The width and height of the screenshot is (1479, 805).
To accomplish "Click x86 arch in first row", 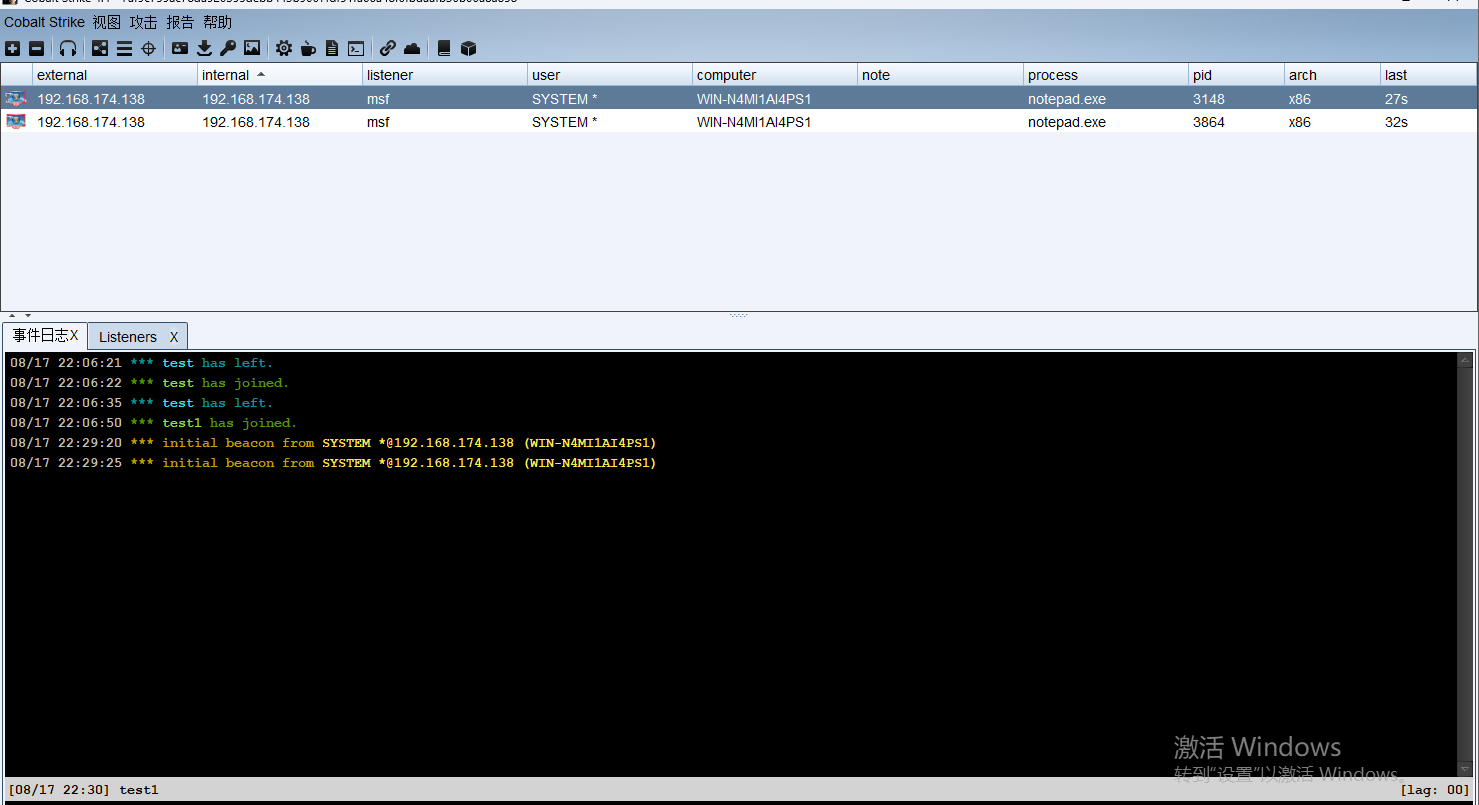I will (x=1300, y=99).
